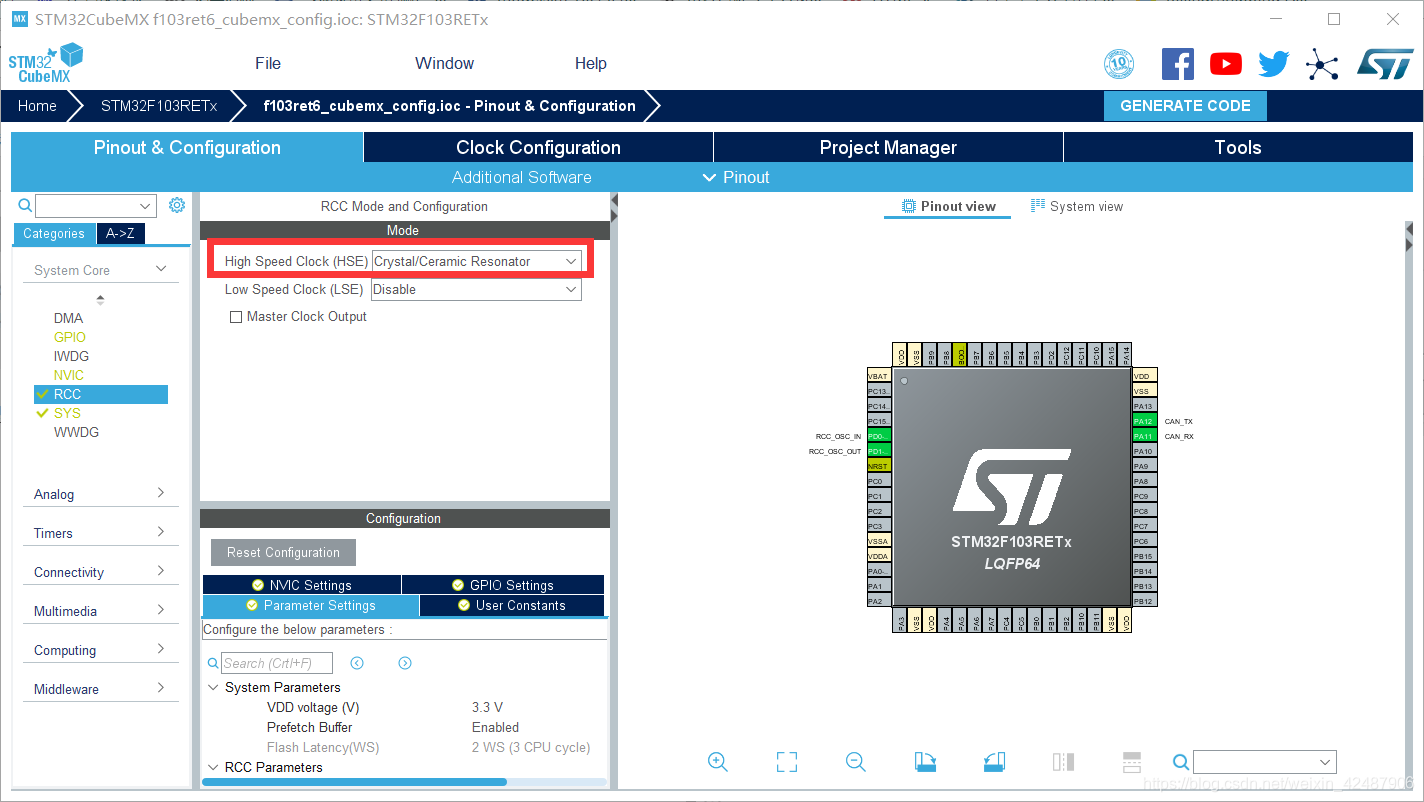Open the NVIC Settings tab
1424x802 pixels.
301,585
